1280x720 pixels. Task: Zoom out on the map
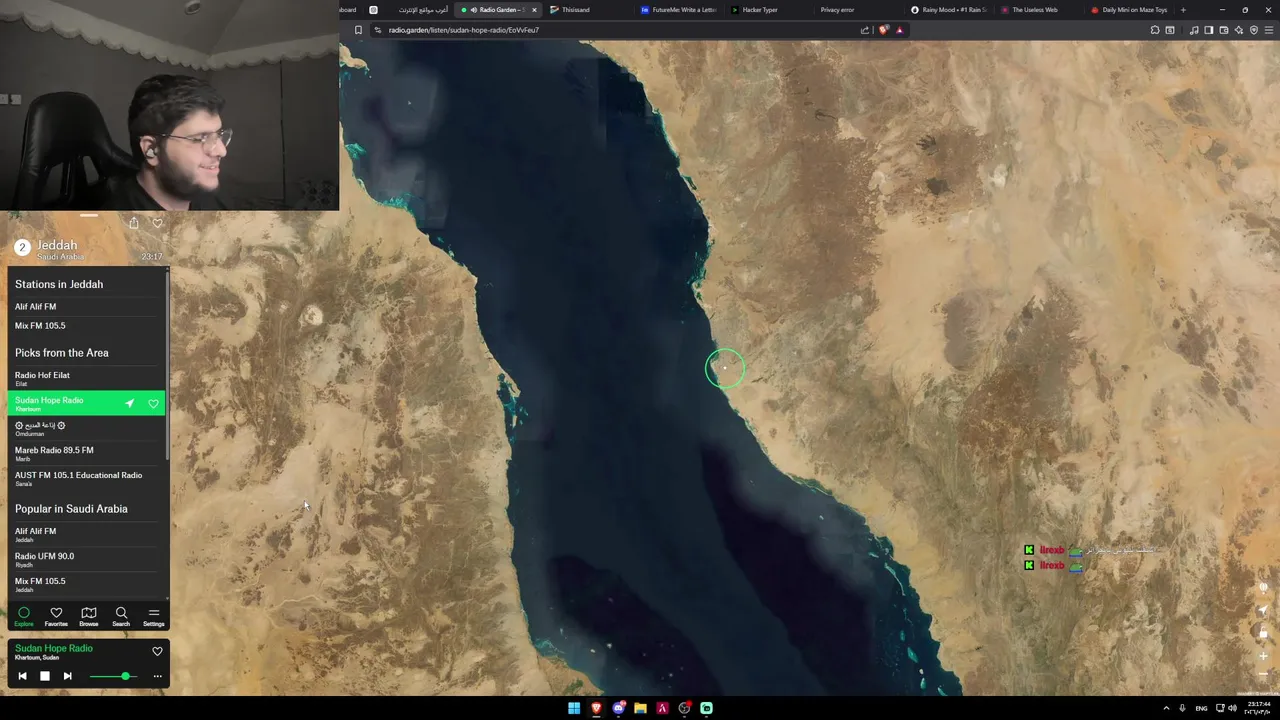[x=1263, y=674]
